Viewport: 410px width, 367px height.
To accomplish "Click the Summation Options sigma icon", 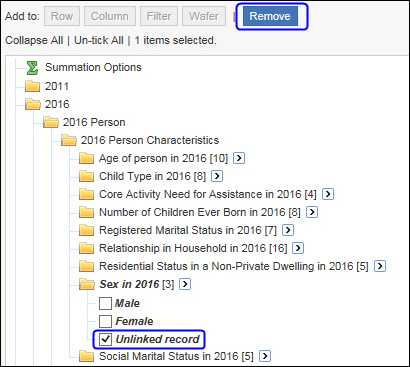I will [32, 68].
